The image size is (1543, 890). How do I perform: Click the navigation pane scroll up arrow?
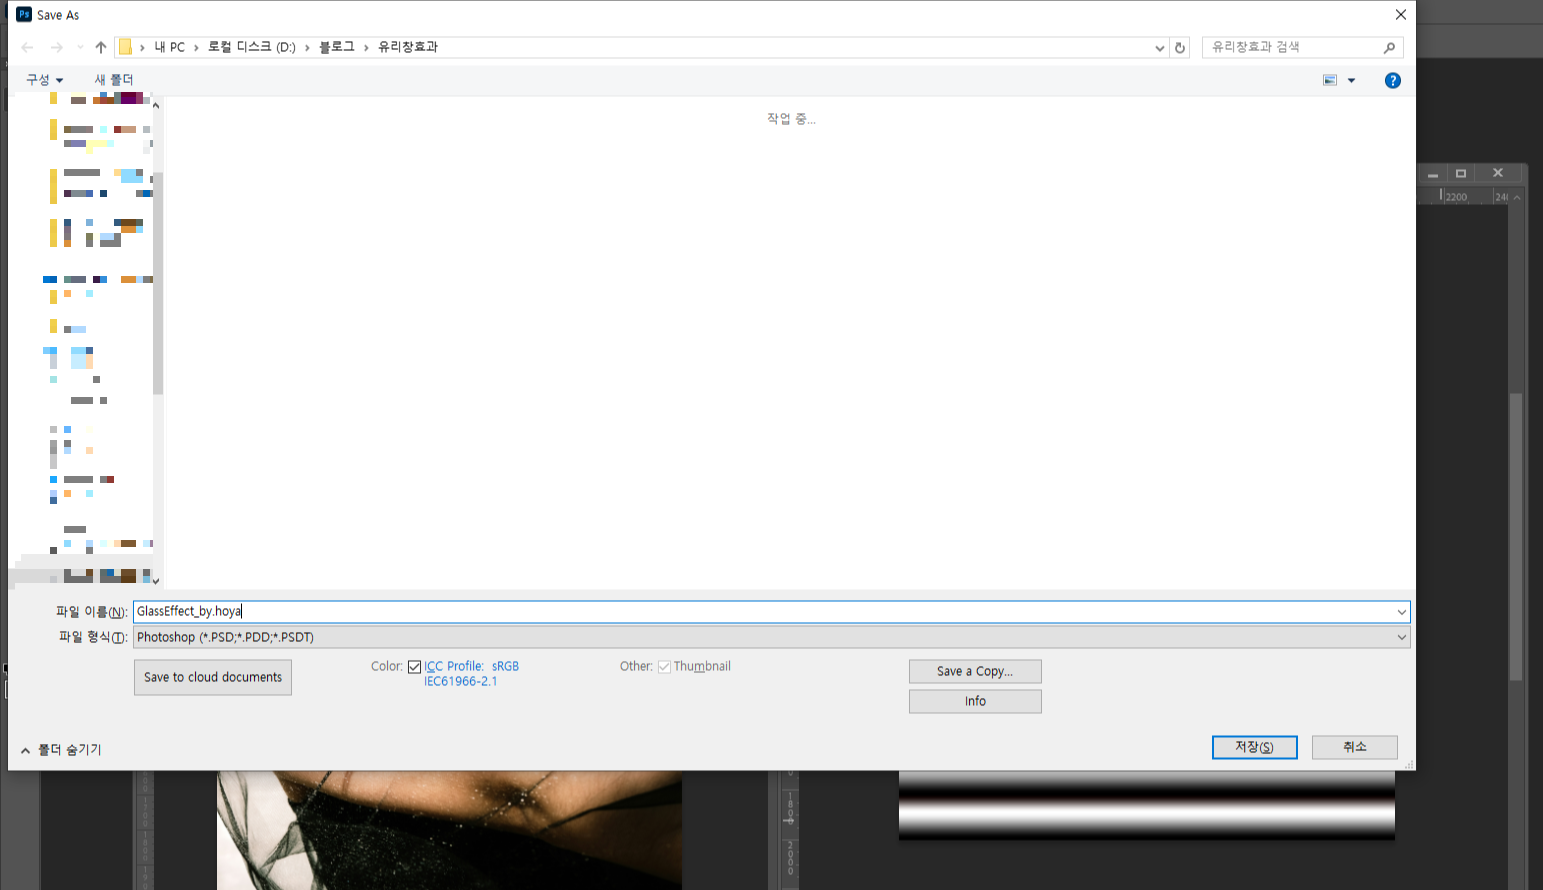pos(156,105)
